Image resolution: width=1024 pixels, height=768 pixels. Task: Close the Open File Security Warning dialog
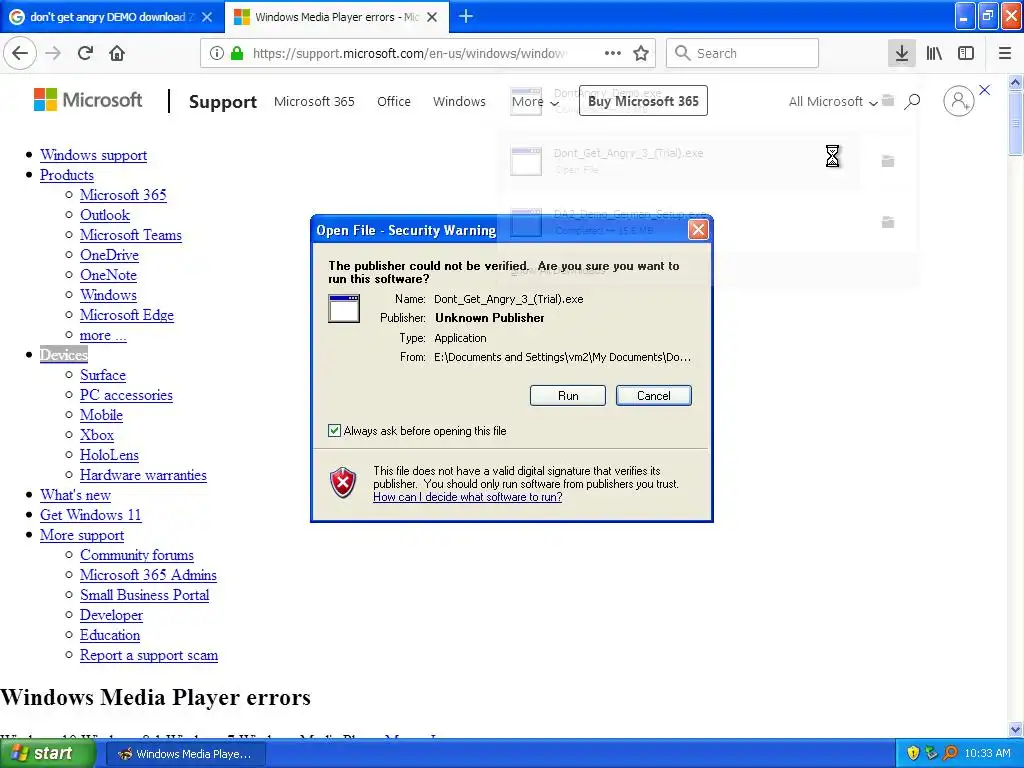tap(698, 229)
